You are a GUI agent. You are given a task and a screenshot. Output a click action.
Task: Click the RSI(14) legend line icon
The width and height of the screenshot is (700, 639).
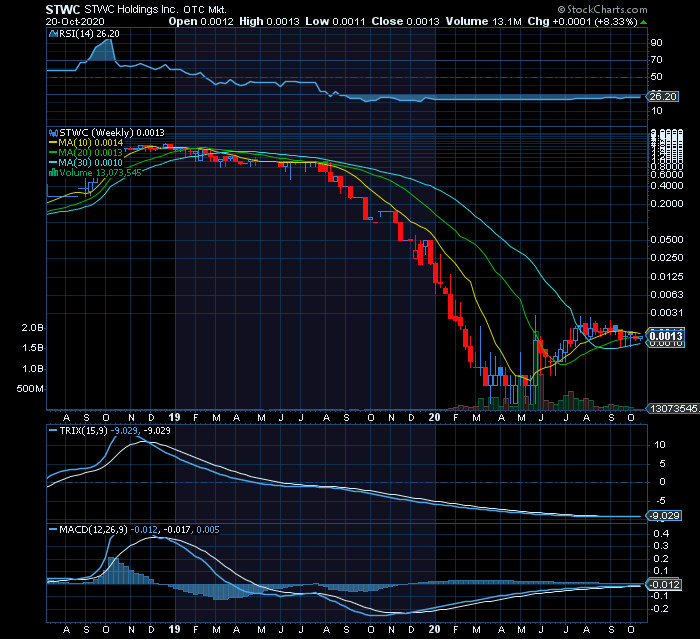[x=53, y=33]
